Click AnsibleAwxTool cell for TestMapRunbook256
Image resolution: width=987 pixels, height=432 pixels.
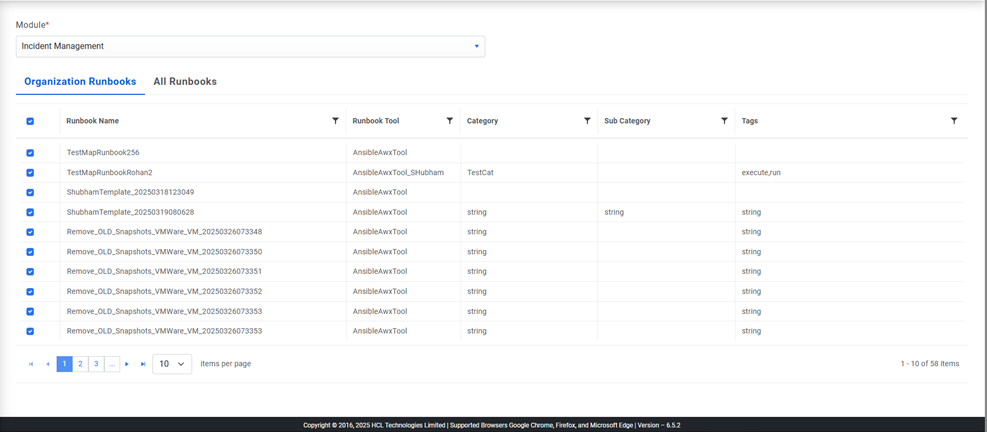point(380,153)
